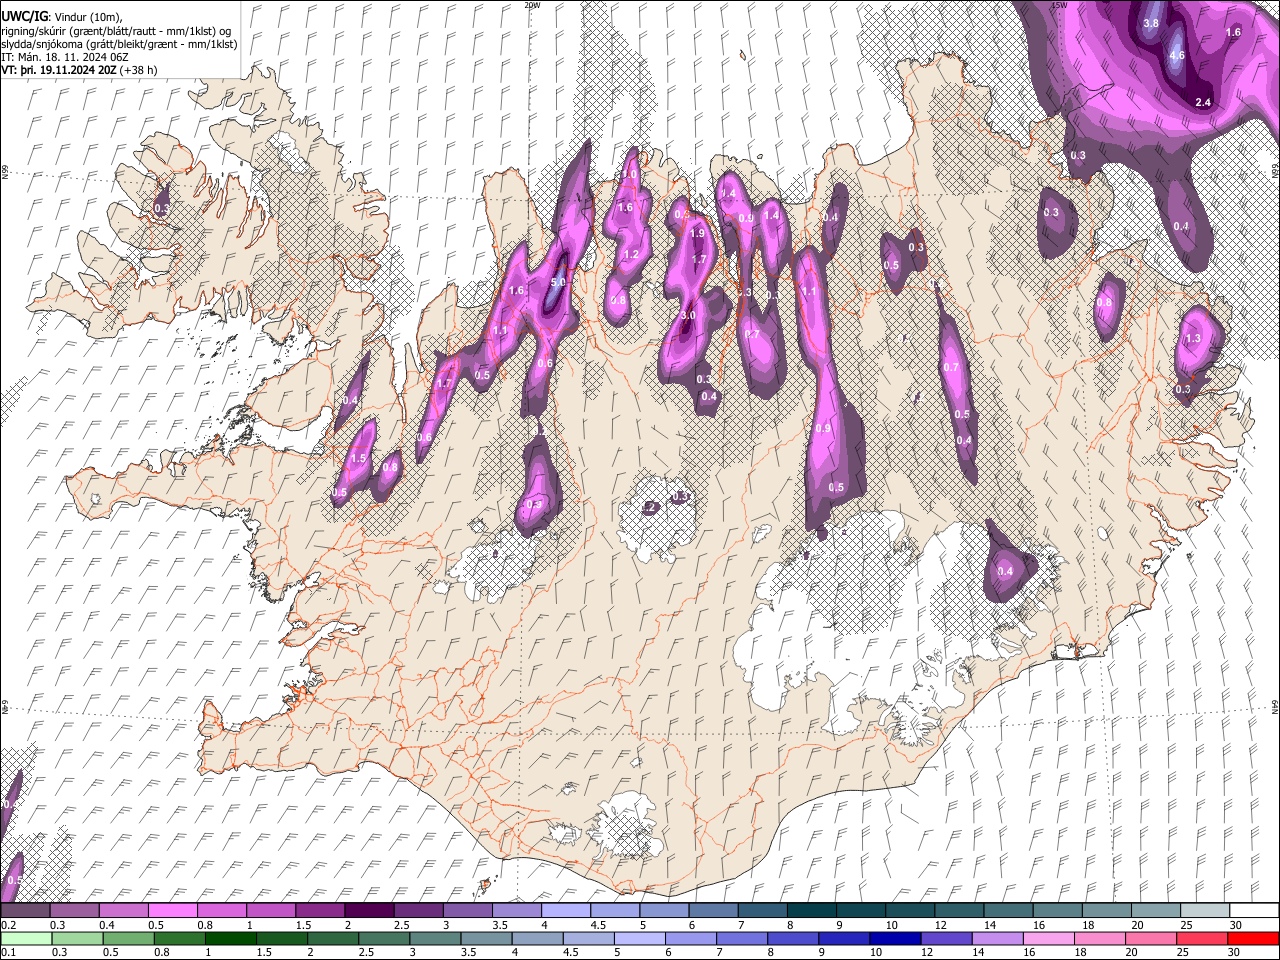Viewport: 1280px width, 960px height.
Task: Select the light lavender swatch between 4 and 4.5, top legend
Action: click(566, 910)
